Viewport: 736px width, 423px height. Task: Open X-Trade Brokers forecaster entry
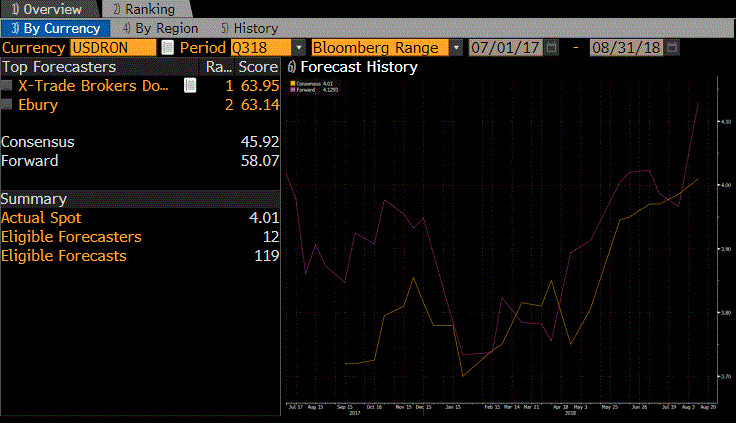pos(93,85)
